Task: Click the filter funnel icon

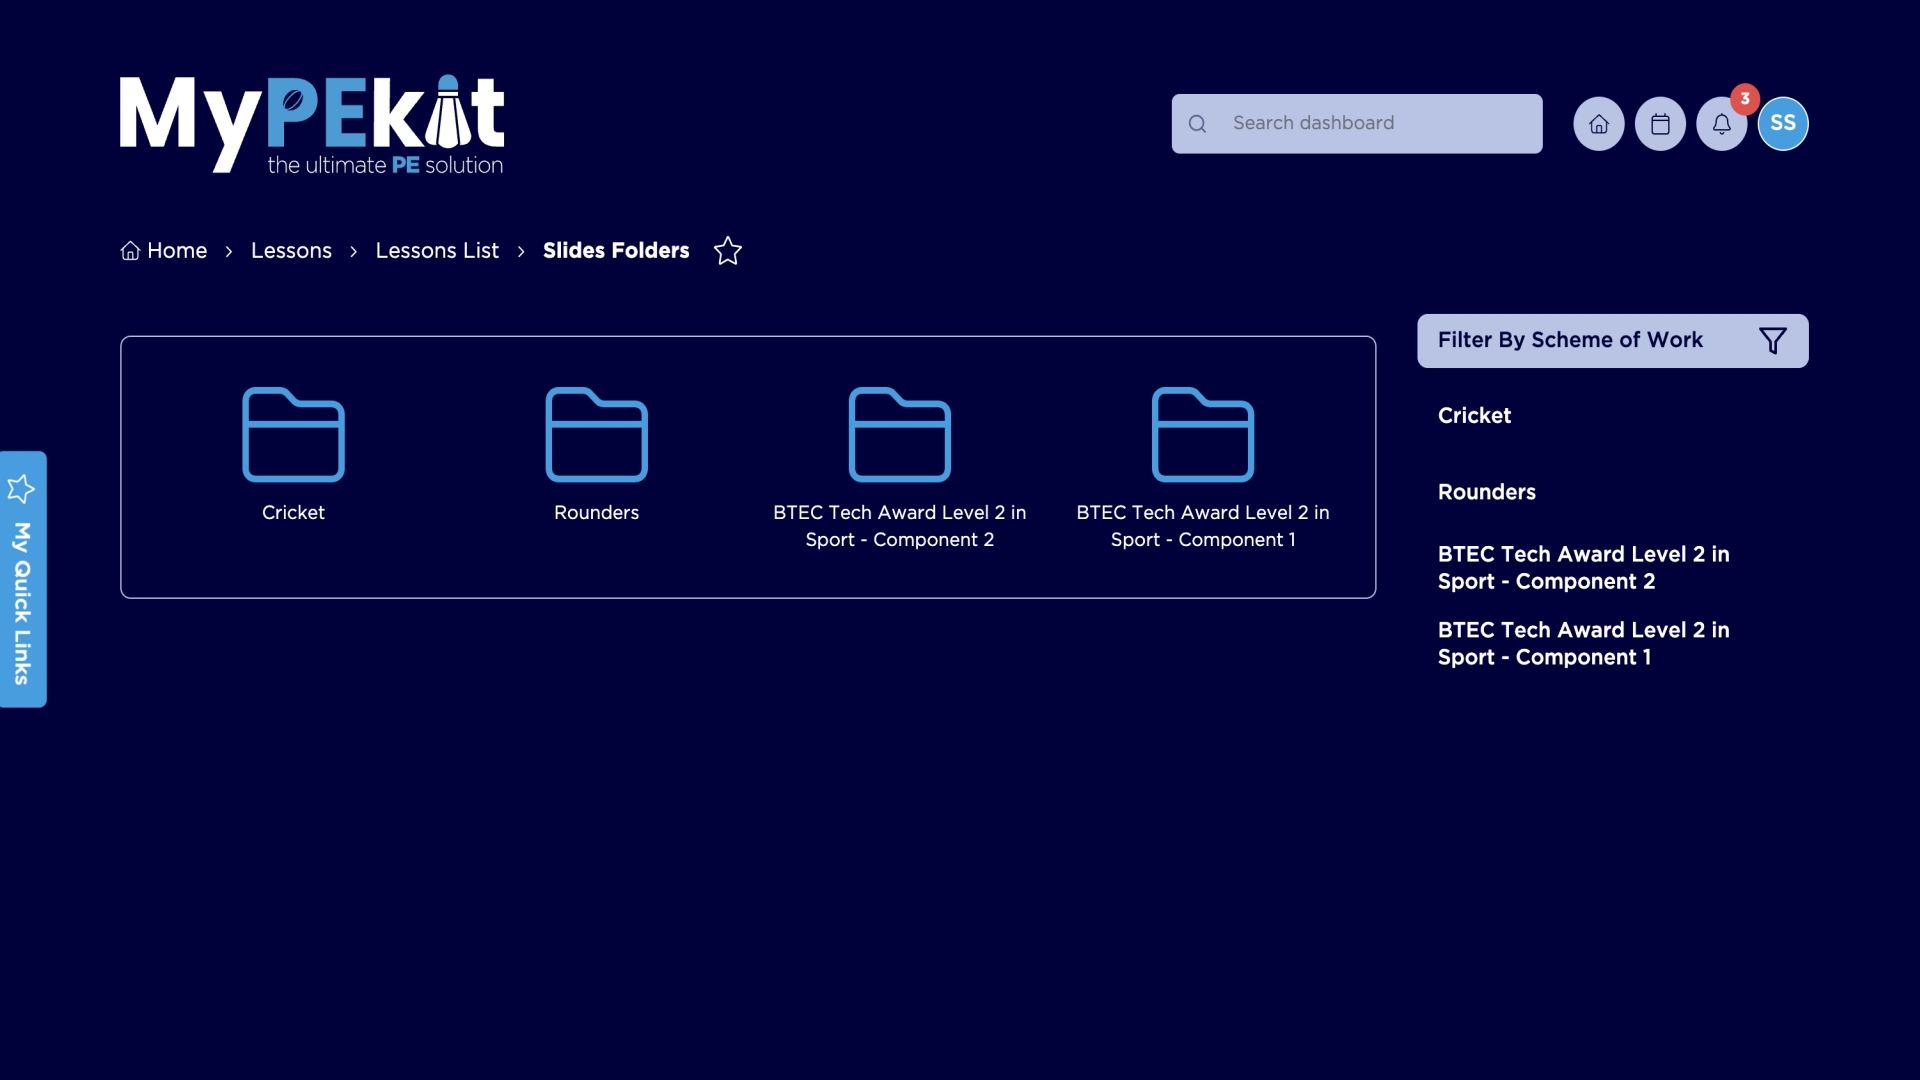Action: point(1772,341)
